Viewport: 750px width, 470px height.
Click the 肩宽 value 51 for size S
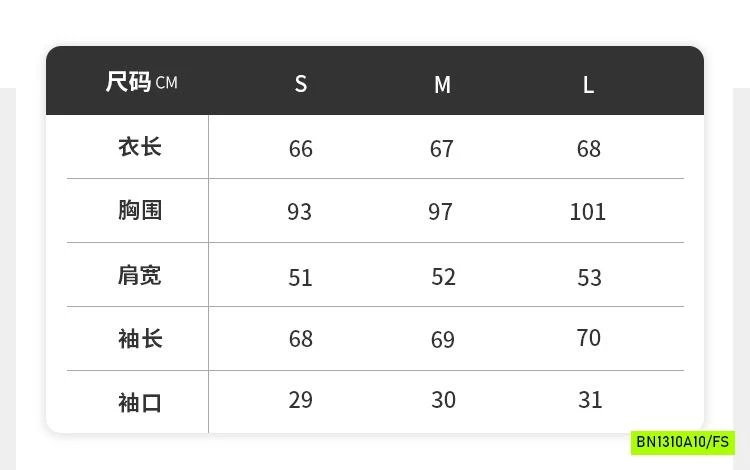(x=301, y=277)
